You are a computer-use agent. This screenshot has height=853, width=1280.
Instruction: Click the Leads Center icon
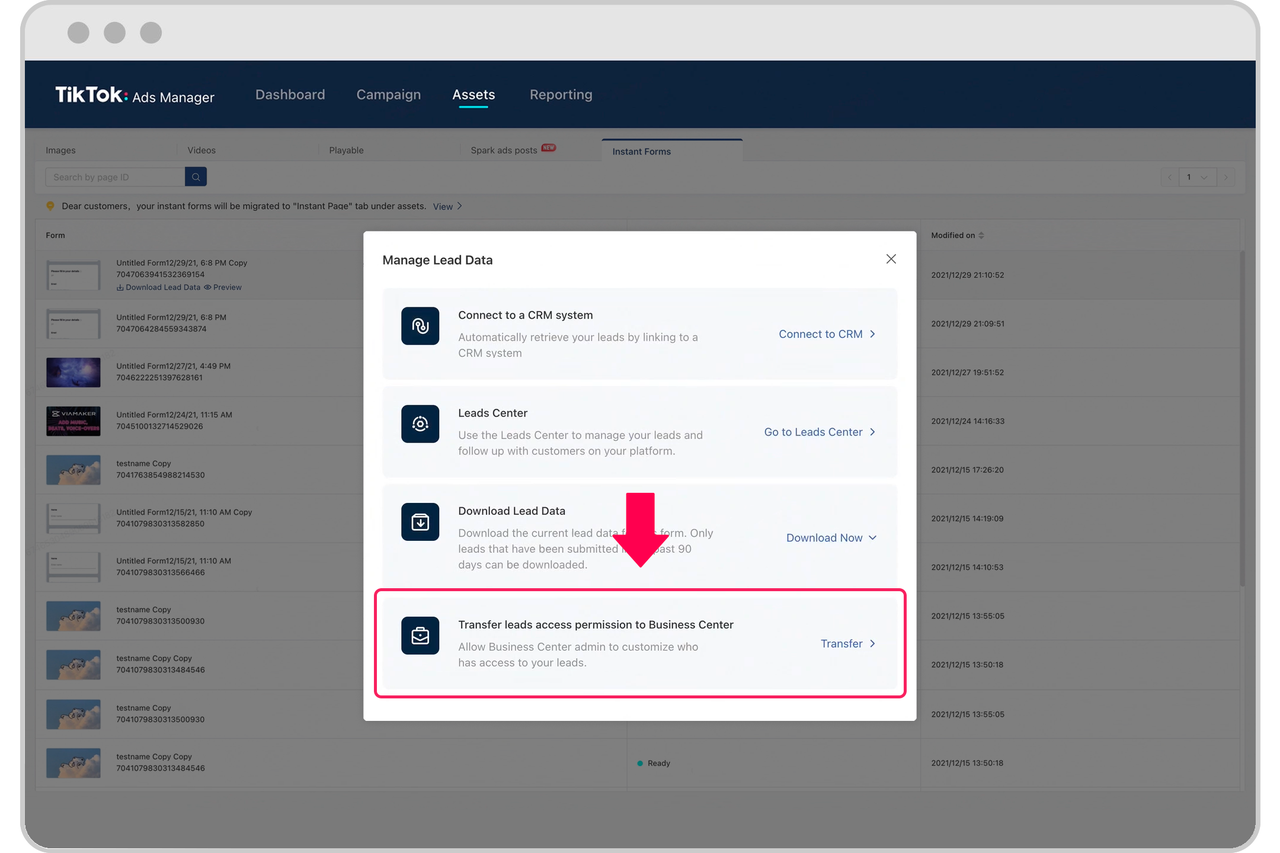[420, 424]
